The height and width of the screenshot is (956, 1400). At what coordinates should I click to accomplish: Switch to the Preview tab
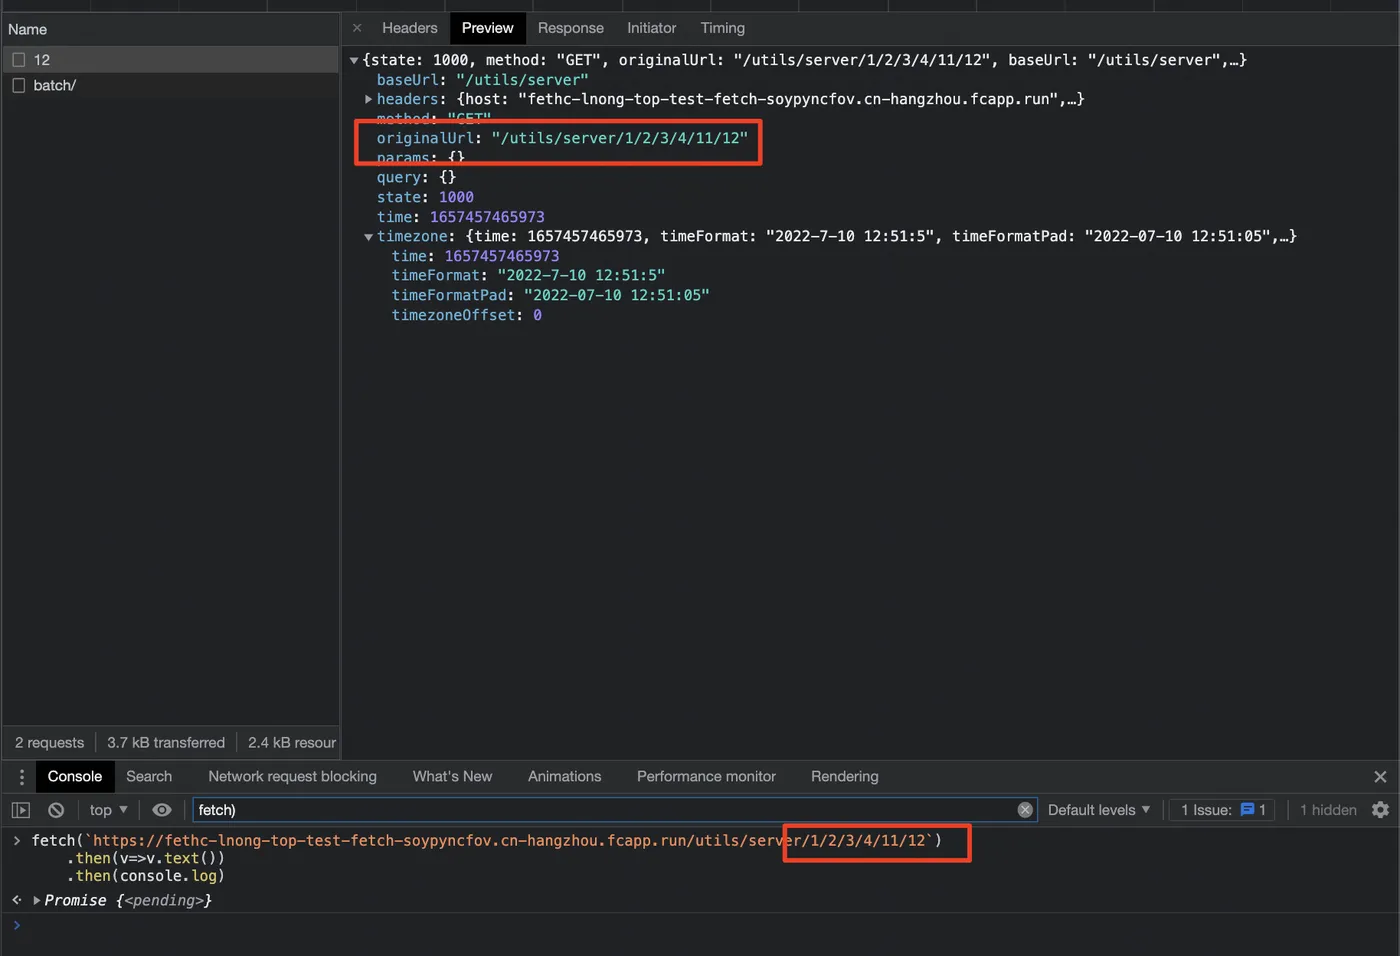(x=488, y=28)
